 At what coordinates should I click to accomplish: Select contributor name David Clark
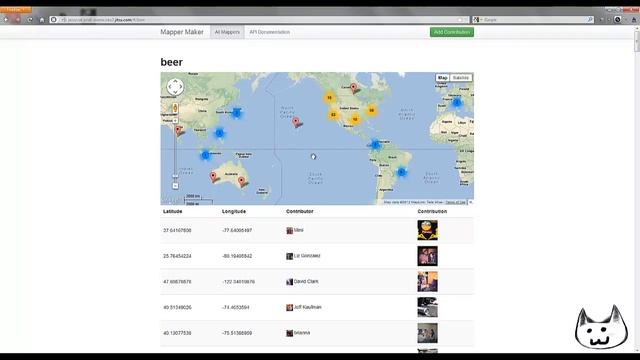click(306, 282)
